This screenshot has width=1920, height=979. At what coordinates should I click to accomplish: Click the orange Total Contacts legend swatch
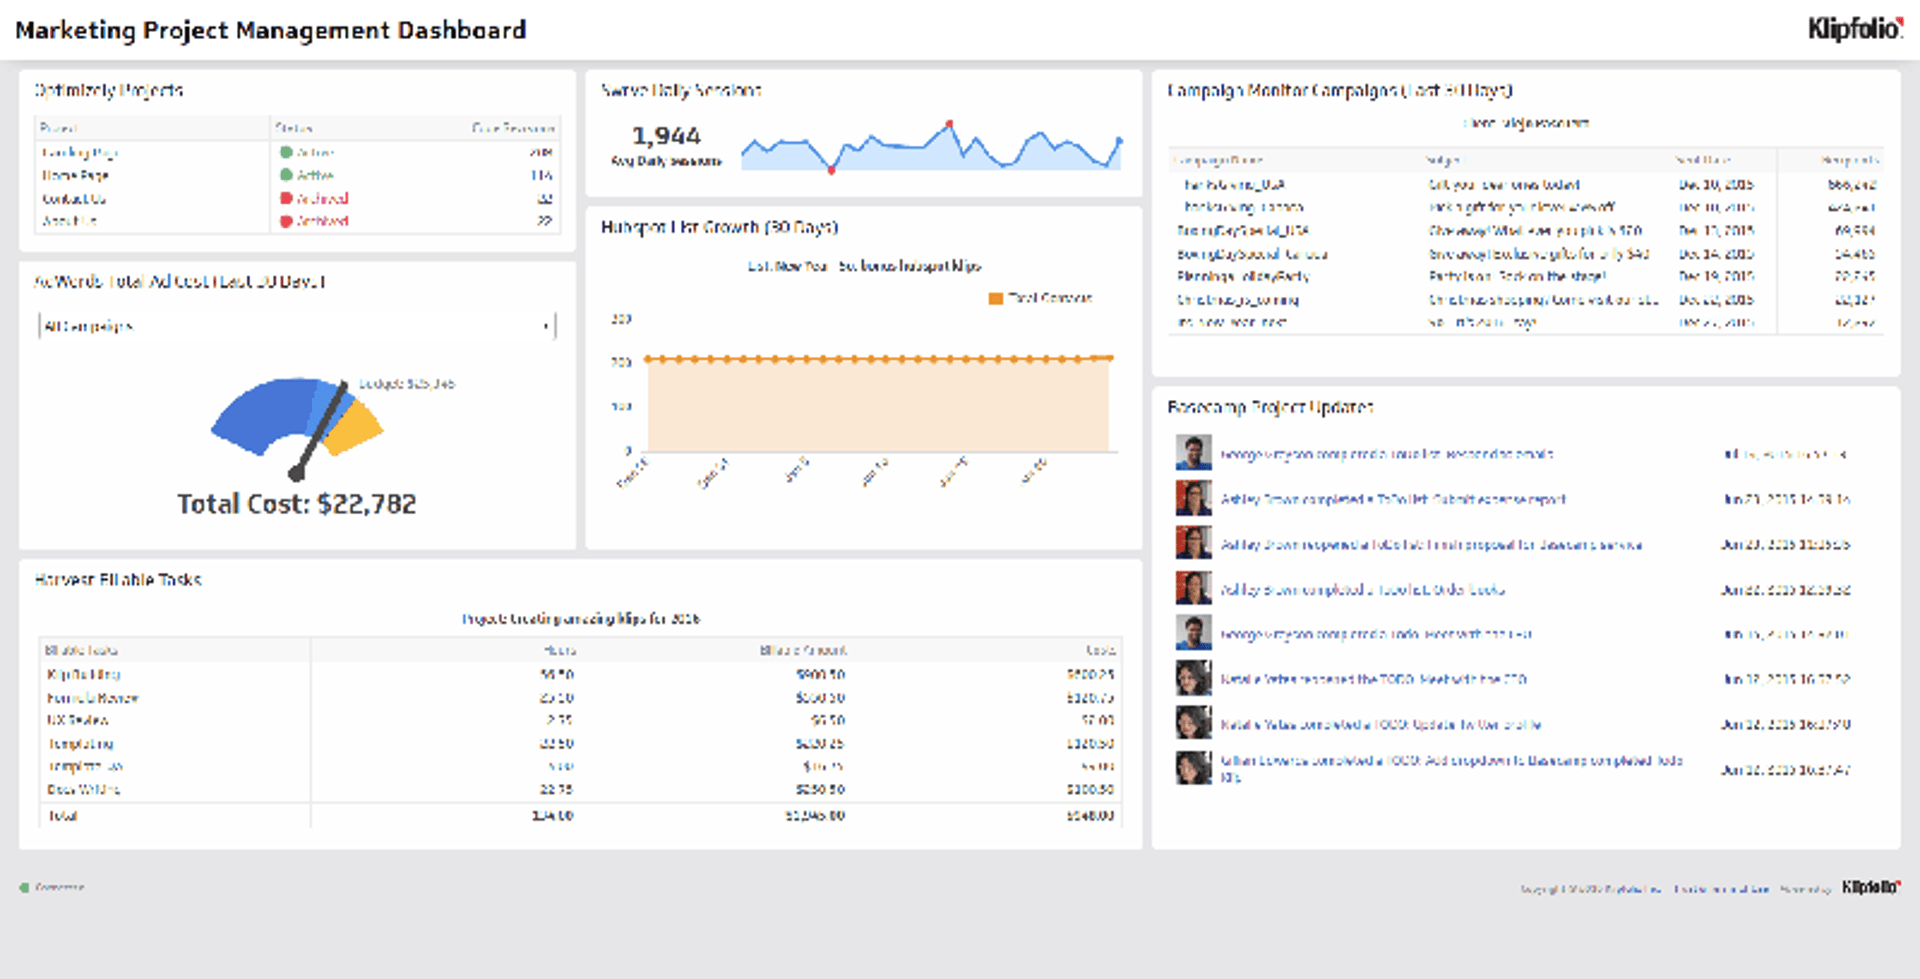[996, 298]
